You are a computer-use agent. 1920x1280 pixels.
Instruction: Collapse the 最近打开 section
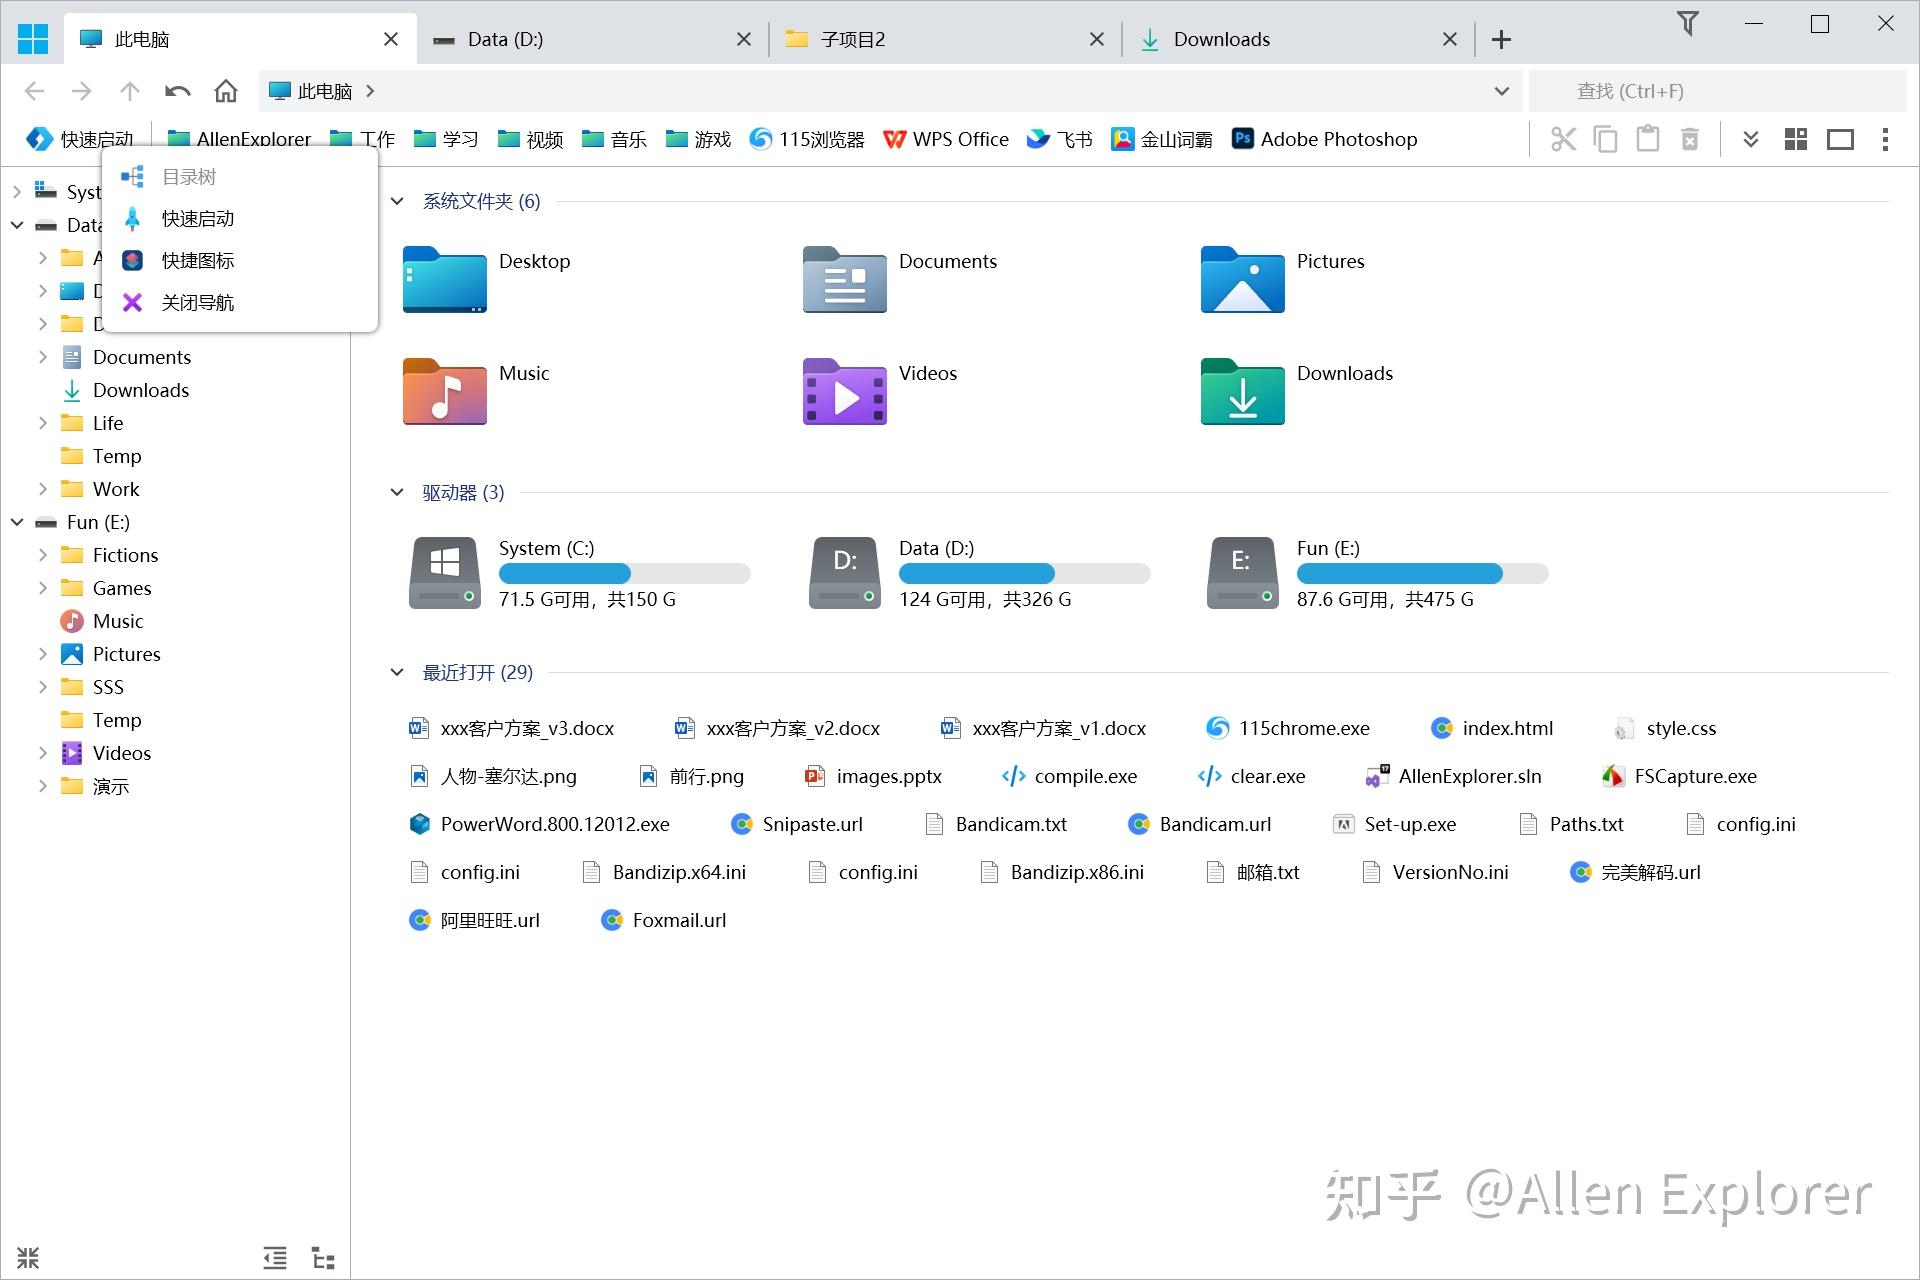[x=397, y=672]
